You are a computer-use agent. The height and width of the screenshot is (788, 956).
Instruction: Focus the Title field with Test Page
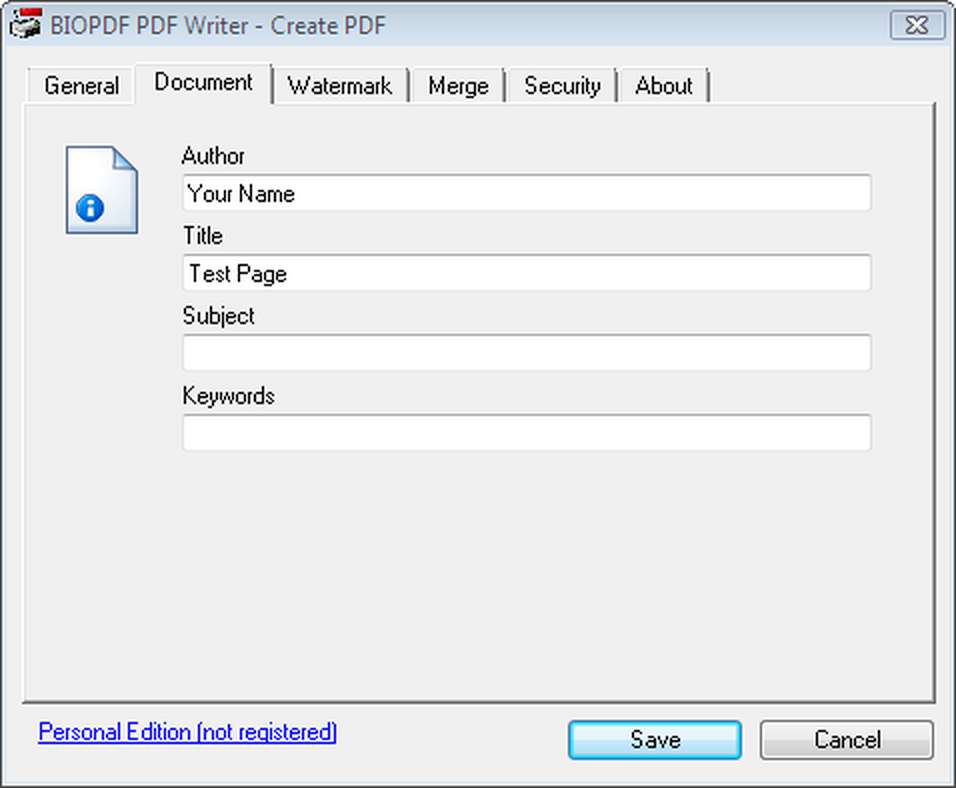527,273
